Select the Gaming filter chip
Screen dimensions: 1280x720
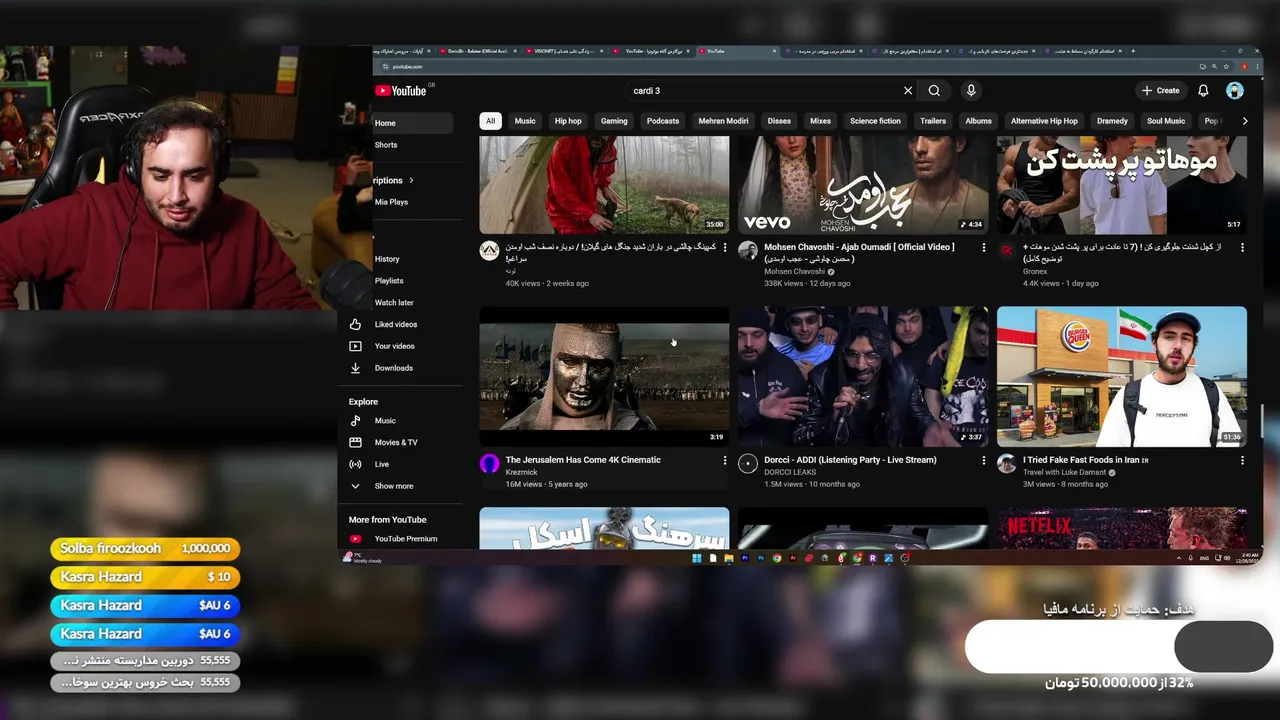pyautogui.click(x=614, y=121)
